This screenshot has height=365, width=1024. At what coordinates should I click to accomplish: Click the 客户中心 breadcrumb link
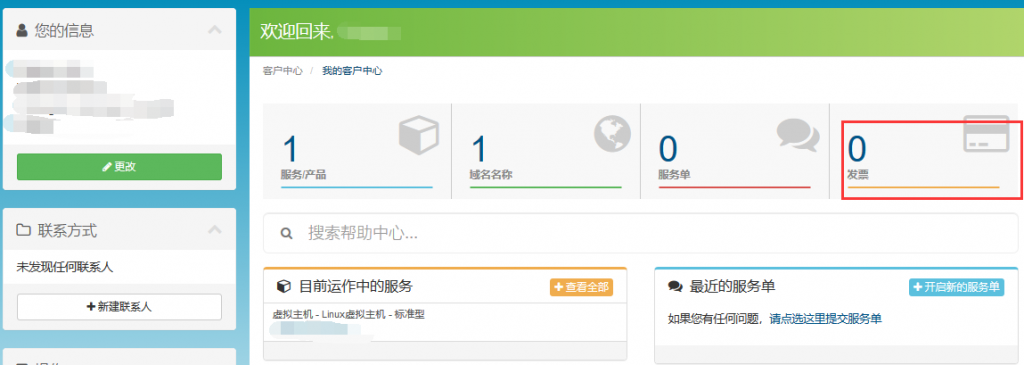click(283, 71)
